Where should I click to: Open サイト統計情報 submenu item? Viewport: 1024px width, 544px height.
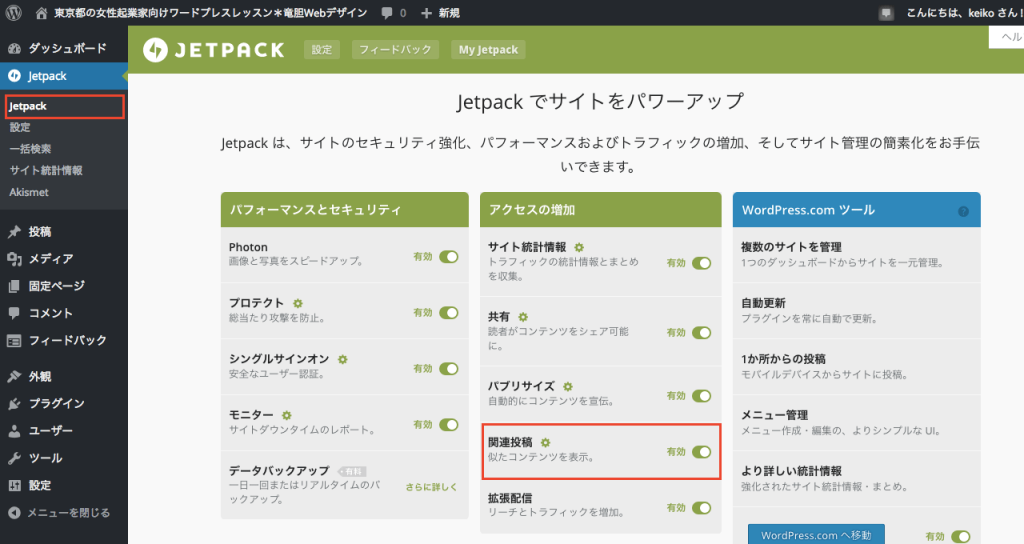click(x=46, y=170)
